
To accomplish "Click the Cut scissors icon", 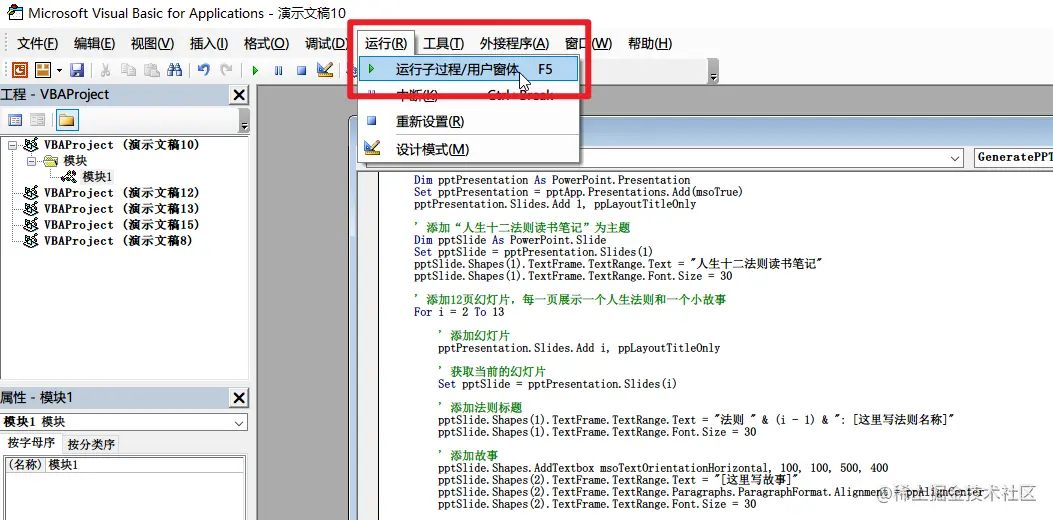I will [105, 69].
